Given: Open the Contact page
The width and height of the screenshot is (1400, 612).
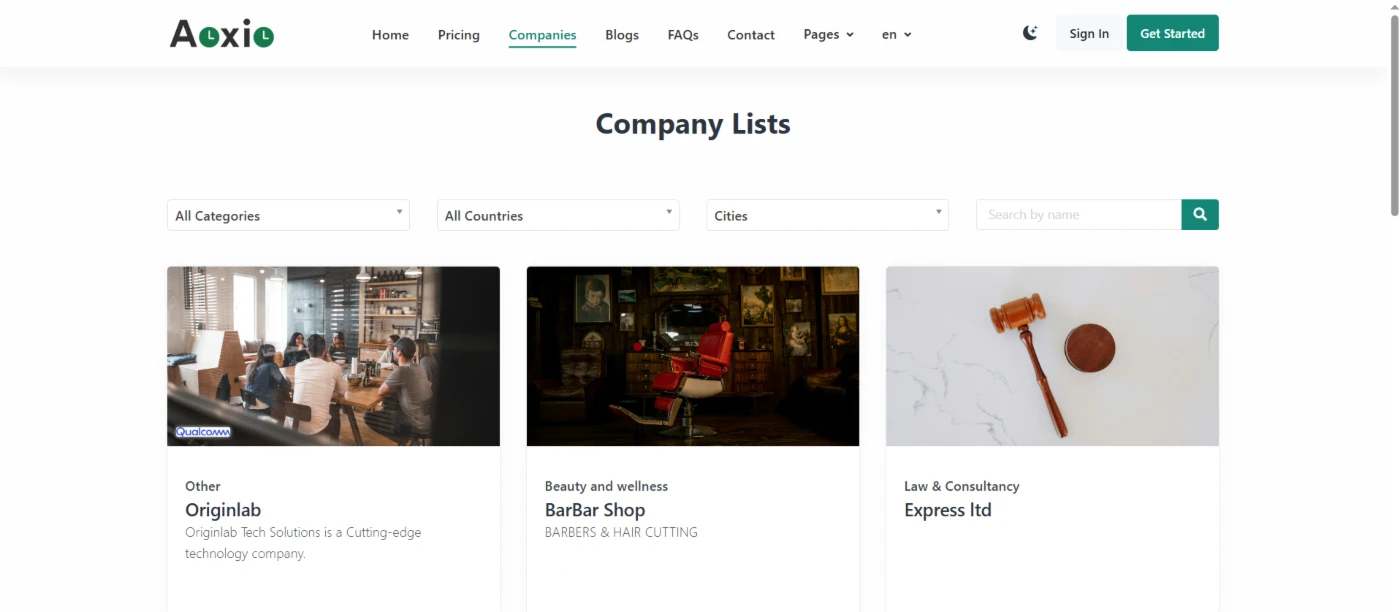Looking at the screenshot, I should pos(751,34).
